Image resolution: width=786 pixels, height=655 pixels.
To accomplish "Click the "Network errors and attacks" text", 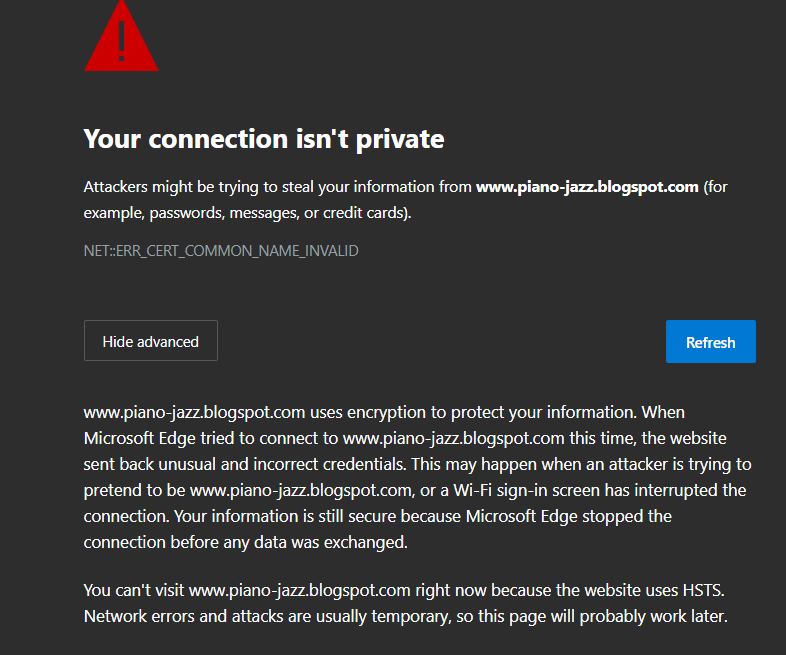I will pos(178,616).
